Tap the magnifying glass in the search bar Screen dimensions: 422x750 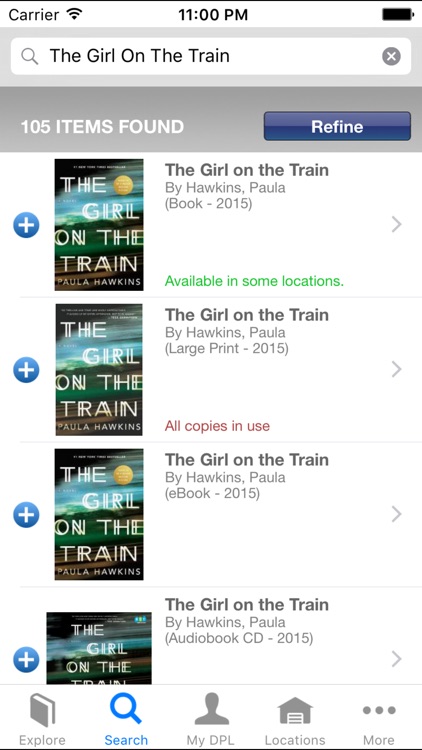pyautogui.click(x=30, y=56)
